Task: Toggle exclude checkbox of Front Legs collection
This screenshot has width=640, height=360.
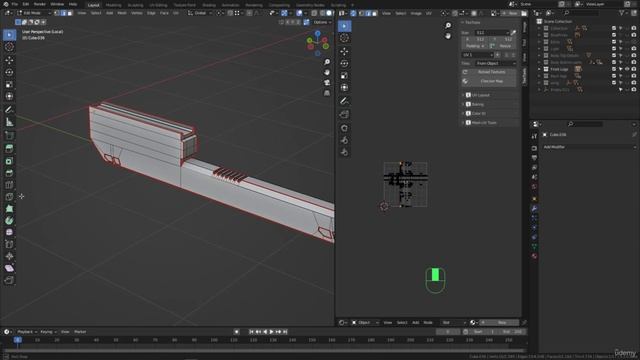Action: 614,69
